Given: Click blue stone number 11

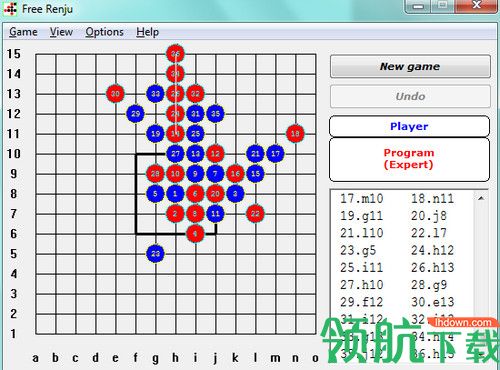Looking at the screenshot, I should pos(215,214).
